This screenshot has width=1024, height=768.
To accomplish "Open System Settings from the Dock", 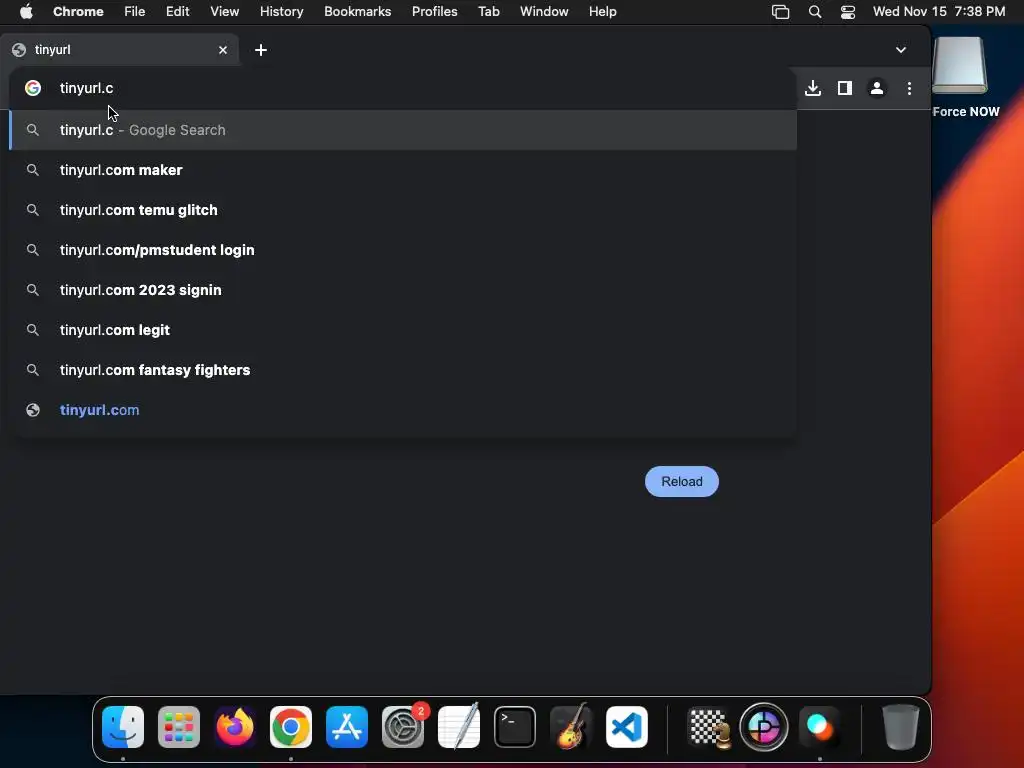I will tap(403, 727).
